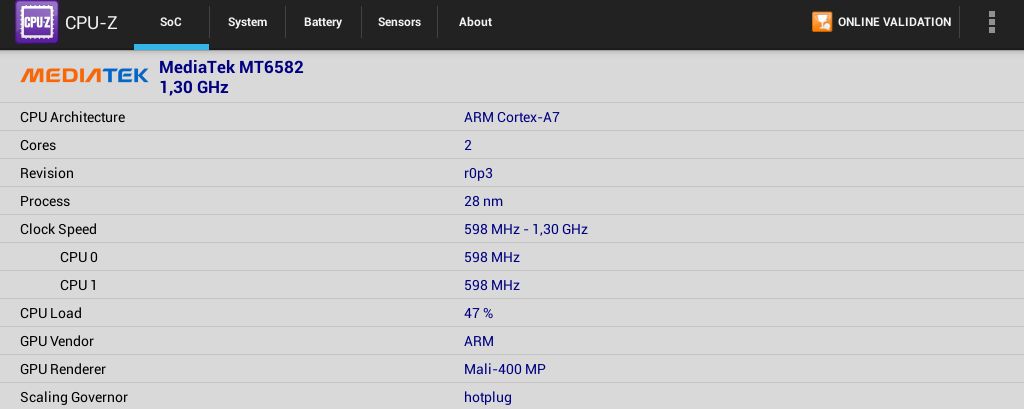Screen dimensions: 1024x409
Task: Click the CPU-Z title text
Action: (x=91, y=22)
